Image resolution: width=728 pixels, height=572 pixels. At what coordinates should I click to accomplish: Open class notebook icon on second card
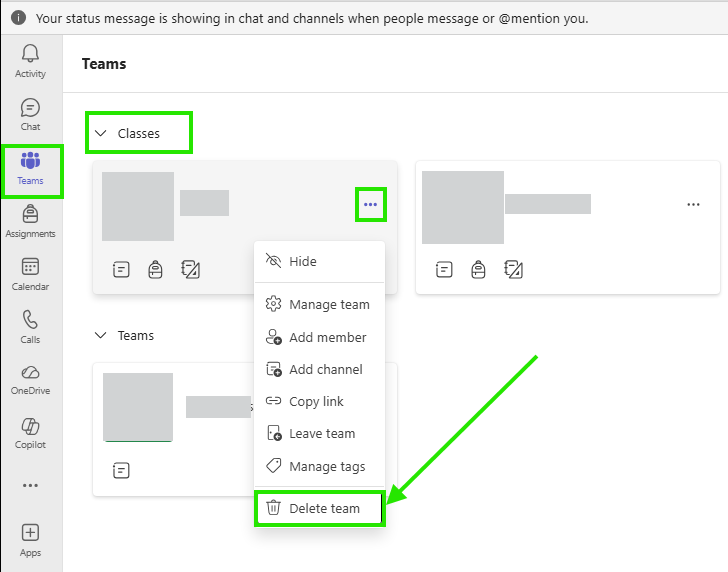pyautogui.click(x=513, y=269)
